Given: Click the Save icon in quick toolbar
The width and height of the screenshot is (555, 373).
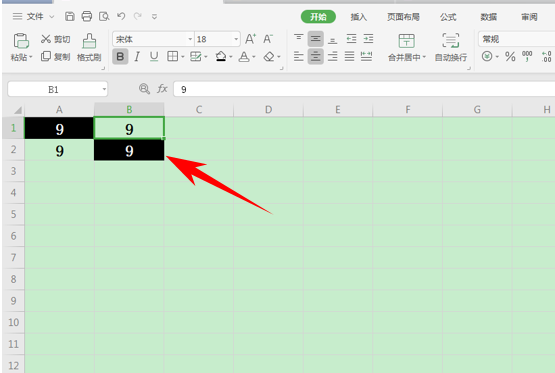Looking at the screenshot, I should [70, 16].
